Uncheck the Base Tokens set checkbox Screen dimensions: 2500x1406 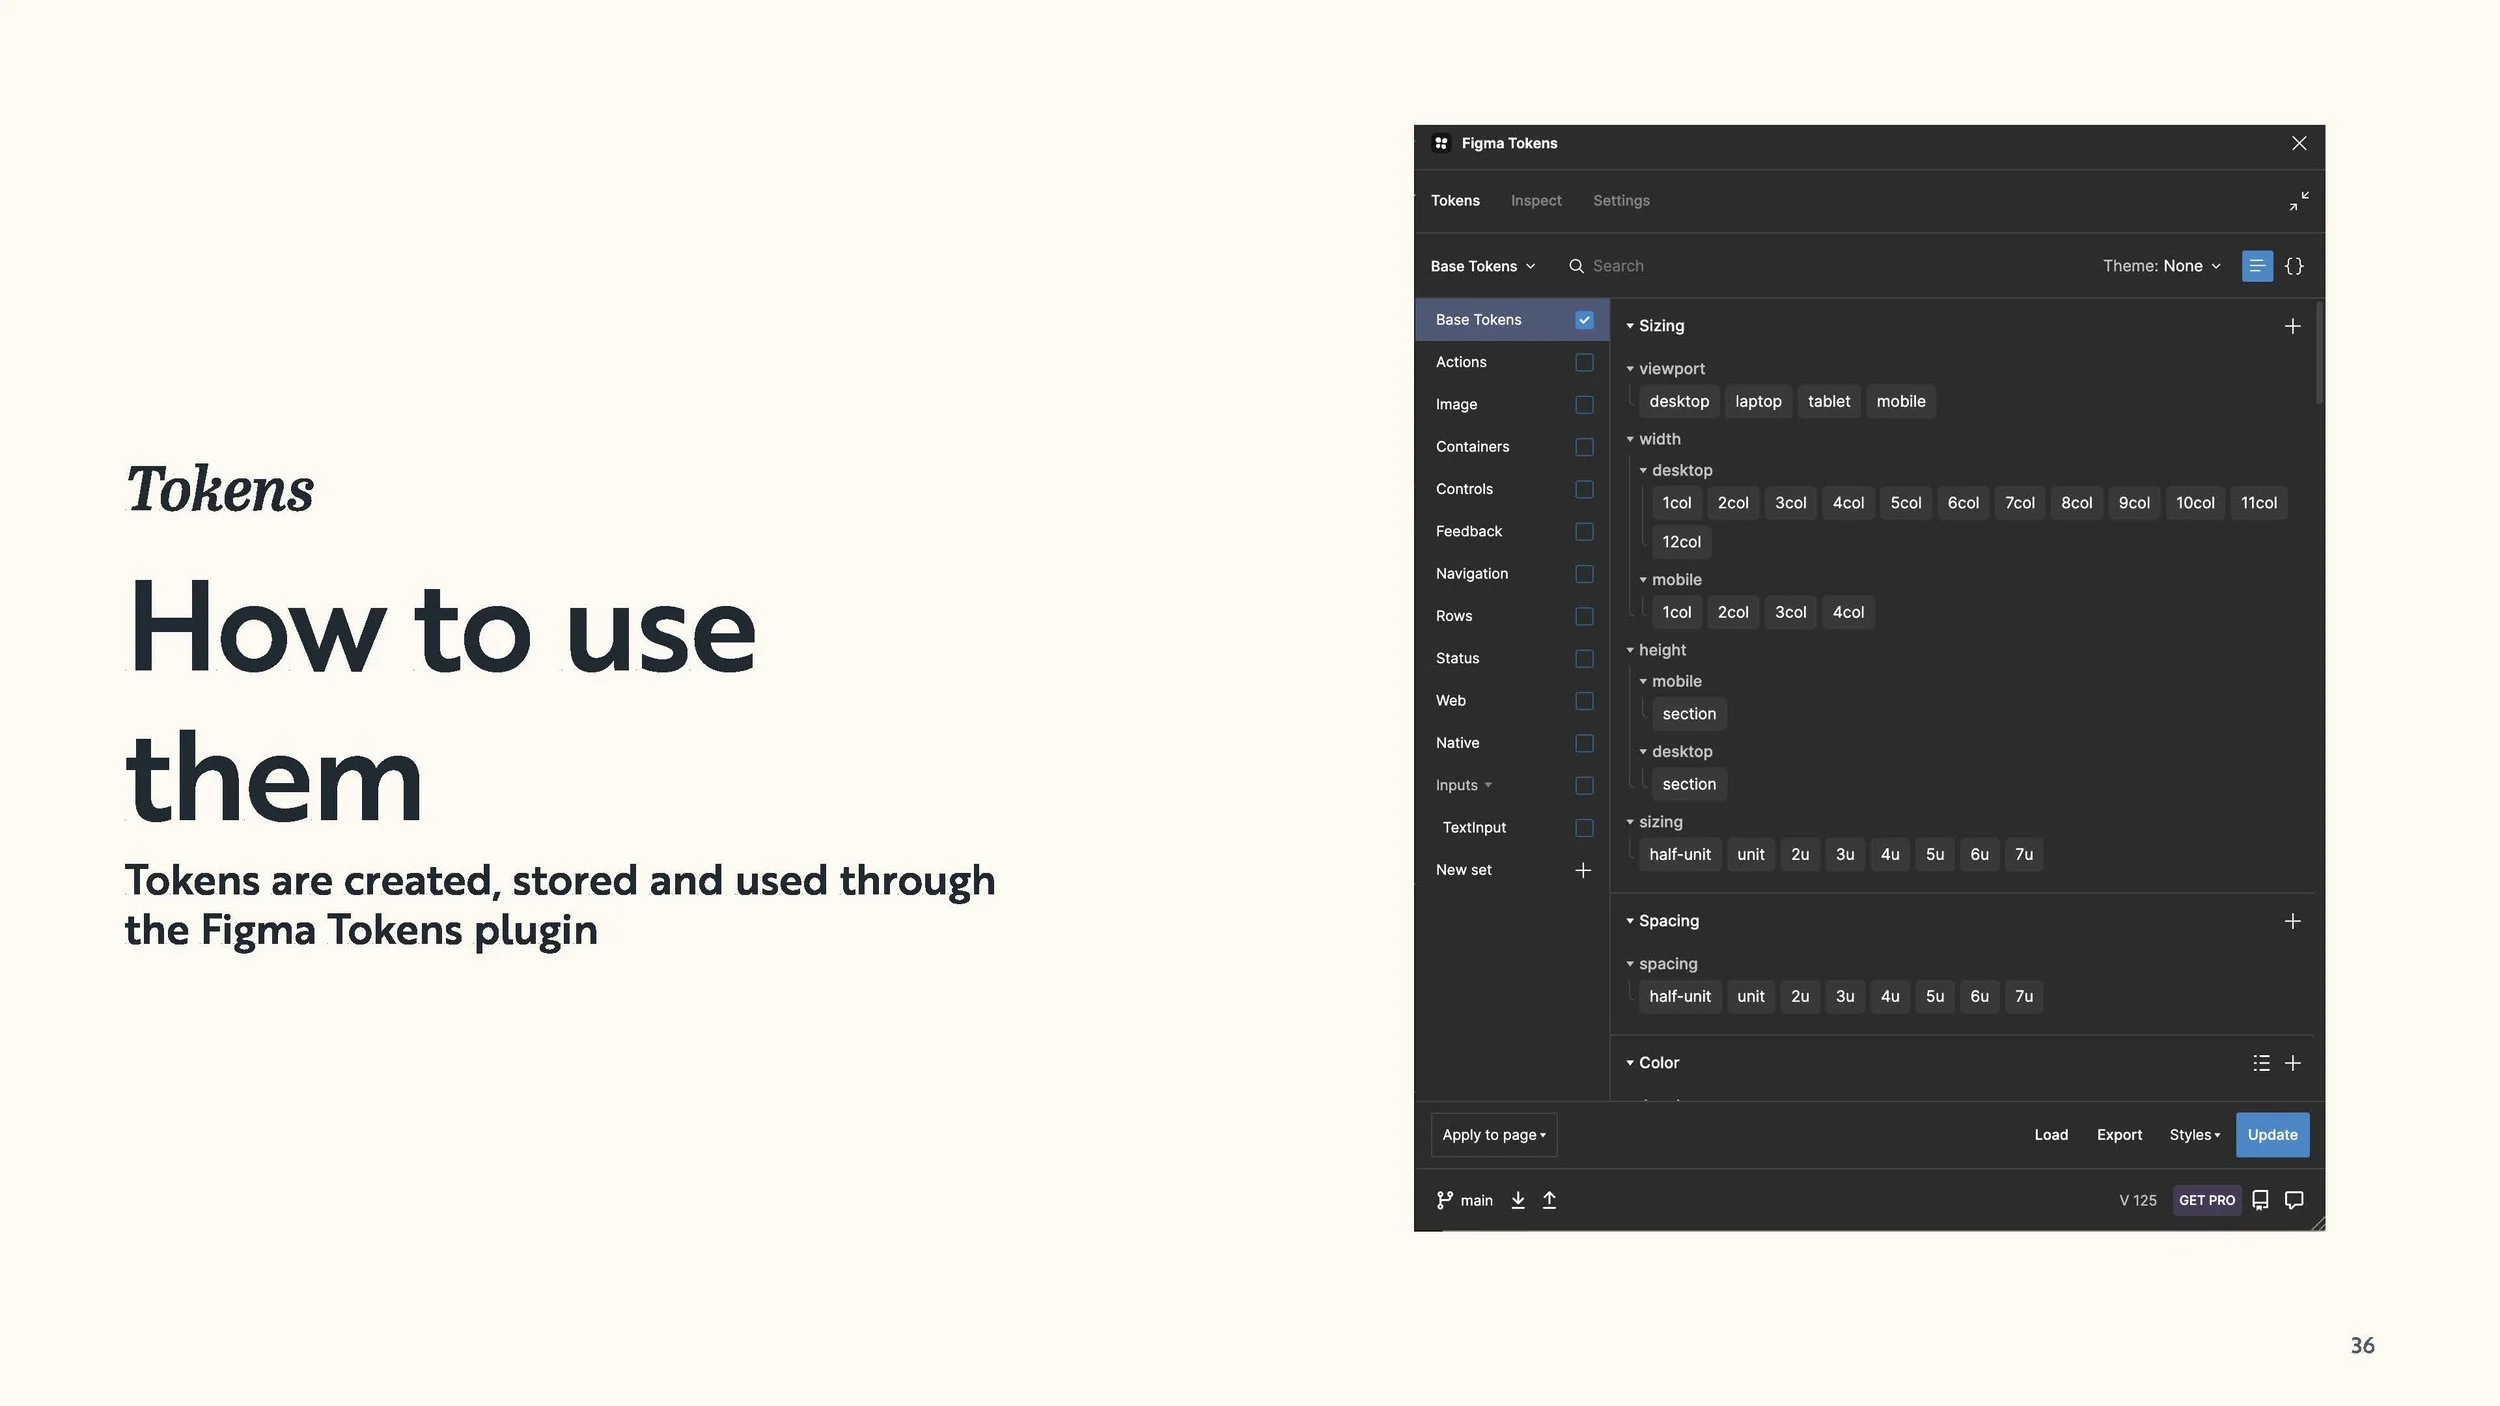pos(1584,320)
